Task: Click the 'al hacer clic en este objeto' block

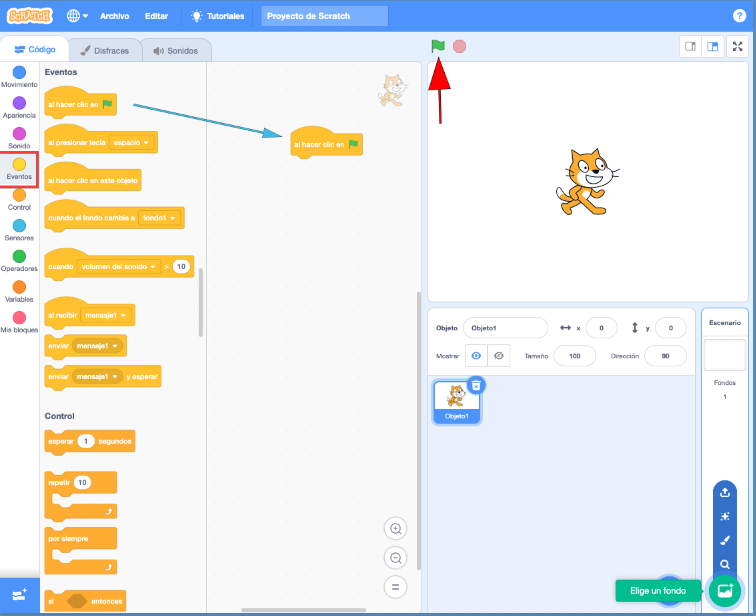Action: pos(93,179)
